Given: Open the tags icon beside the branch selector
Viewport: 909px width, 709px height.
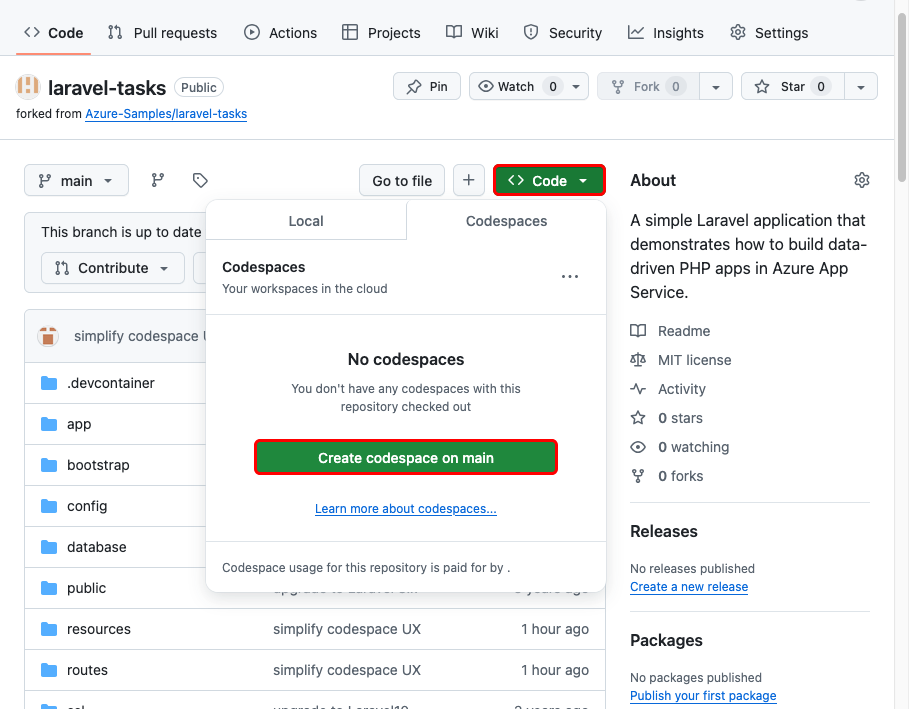Looking at the screenshot, I should pyautogui.click(x=199, y=180).
